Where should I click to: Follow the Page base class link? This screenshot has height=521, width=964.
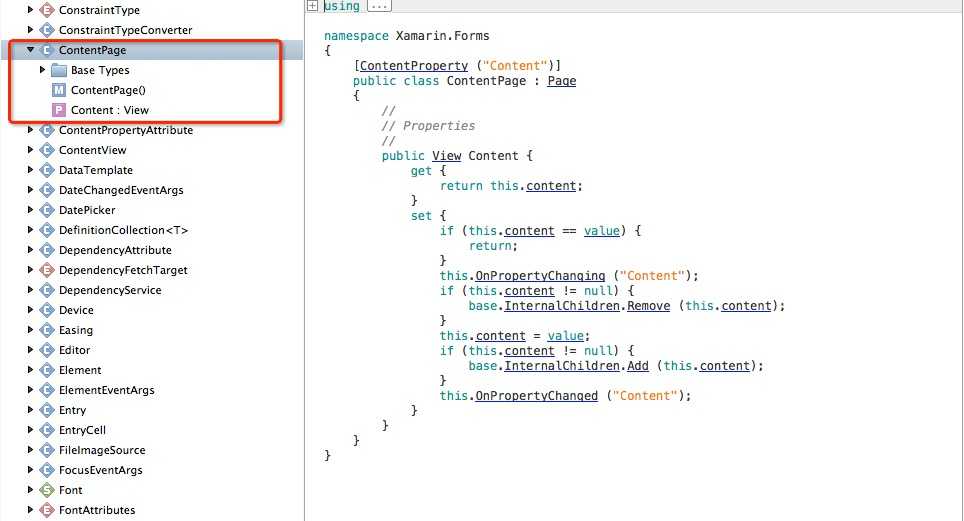click(561, 81)
